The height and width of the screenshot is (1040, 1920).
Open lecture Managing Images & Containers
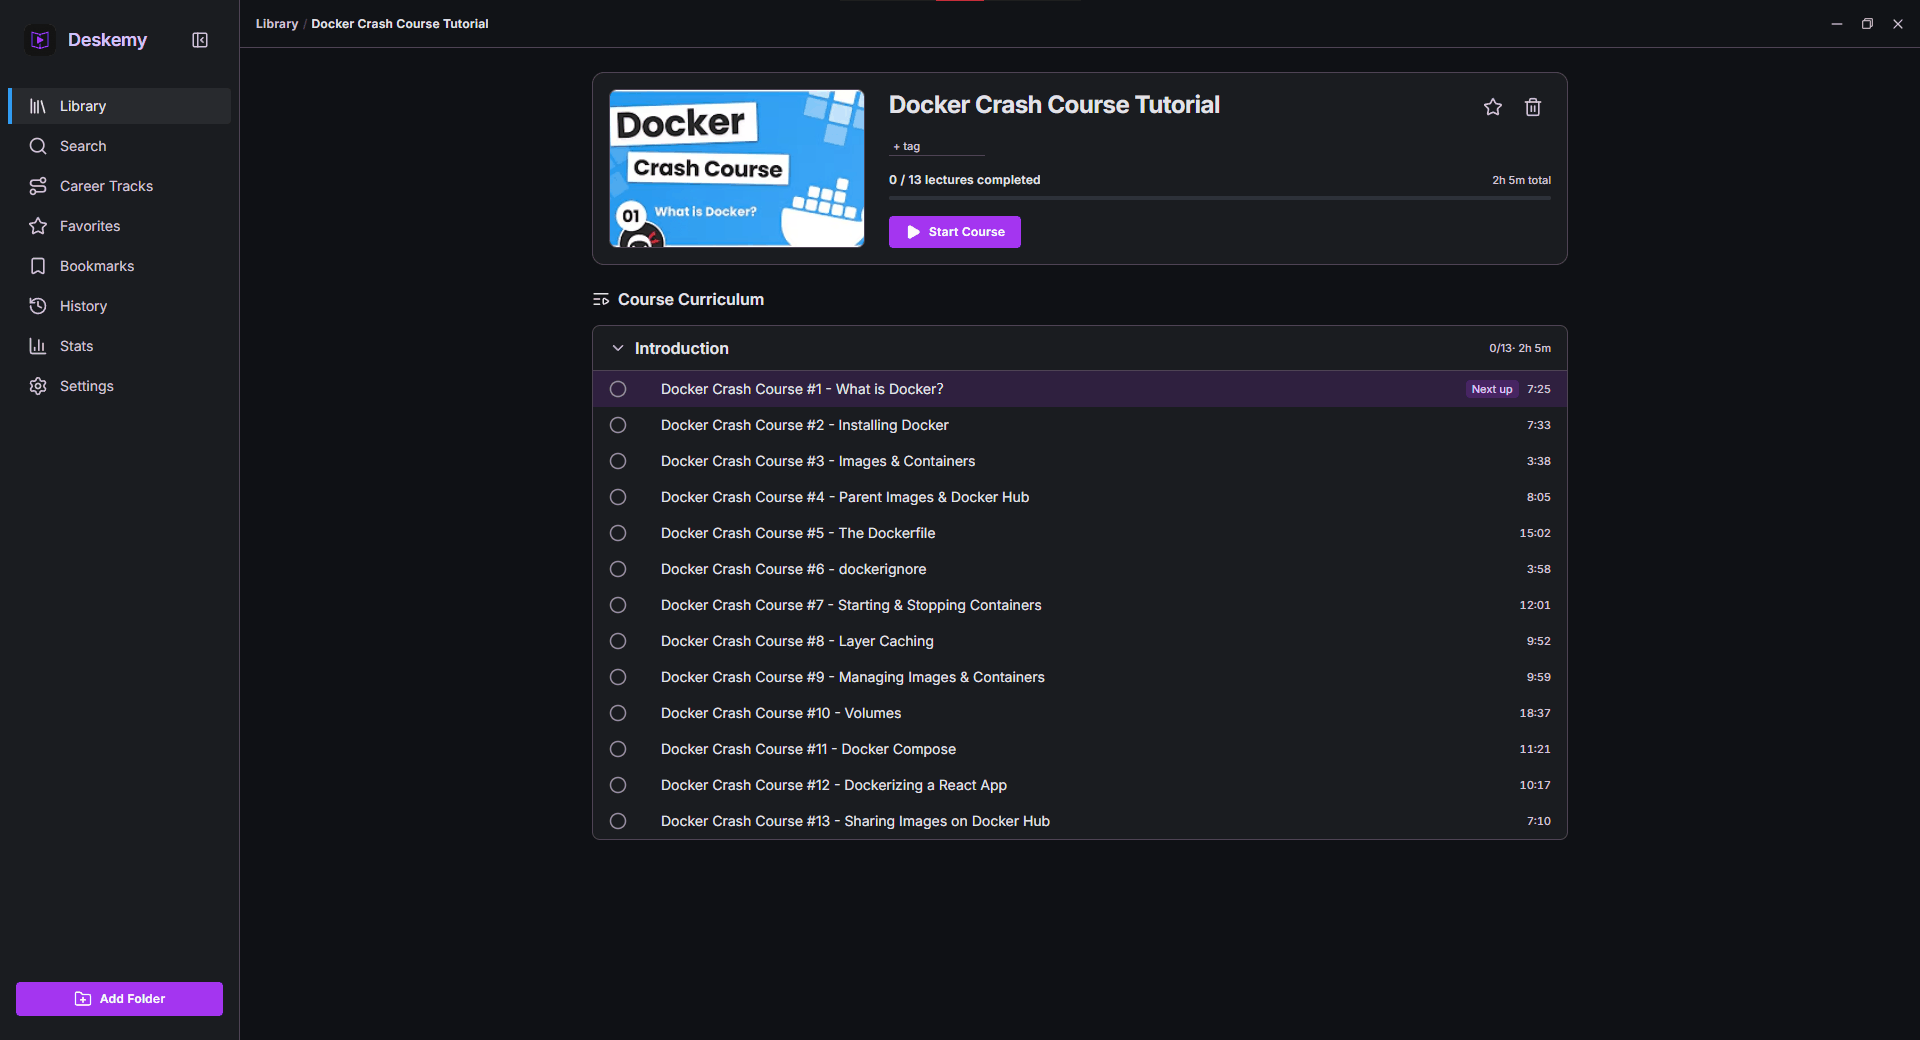click(x=853, y=677)
